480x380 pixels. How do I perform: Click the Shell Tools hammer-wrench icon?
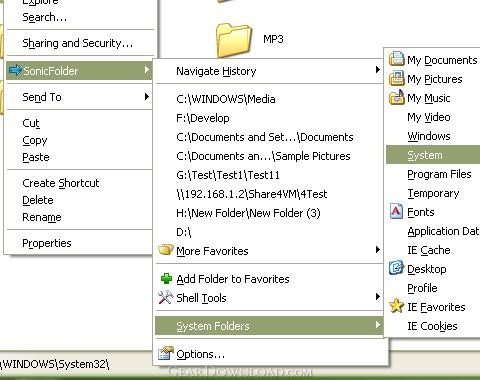[166, 297]
